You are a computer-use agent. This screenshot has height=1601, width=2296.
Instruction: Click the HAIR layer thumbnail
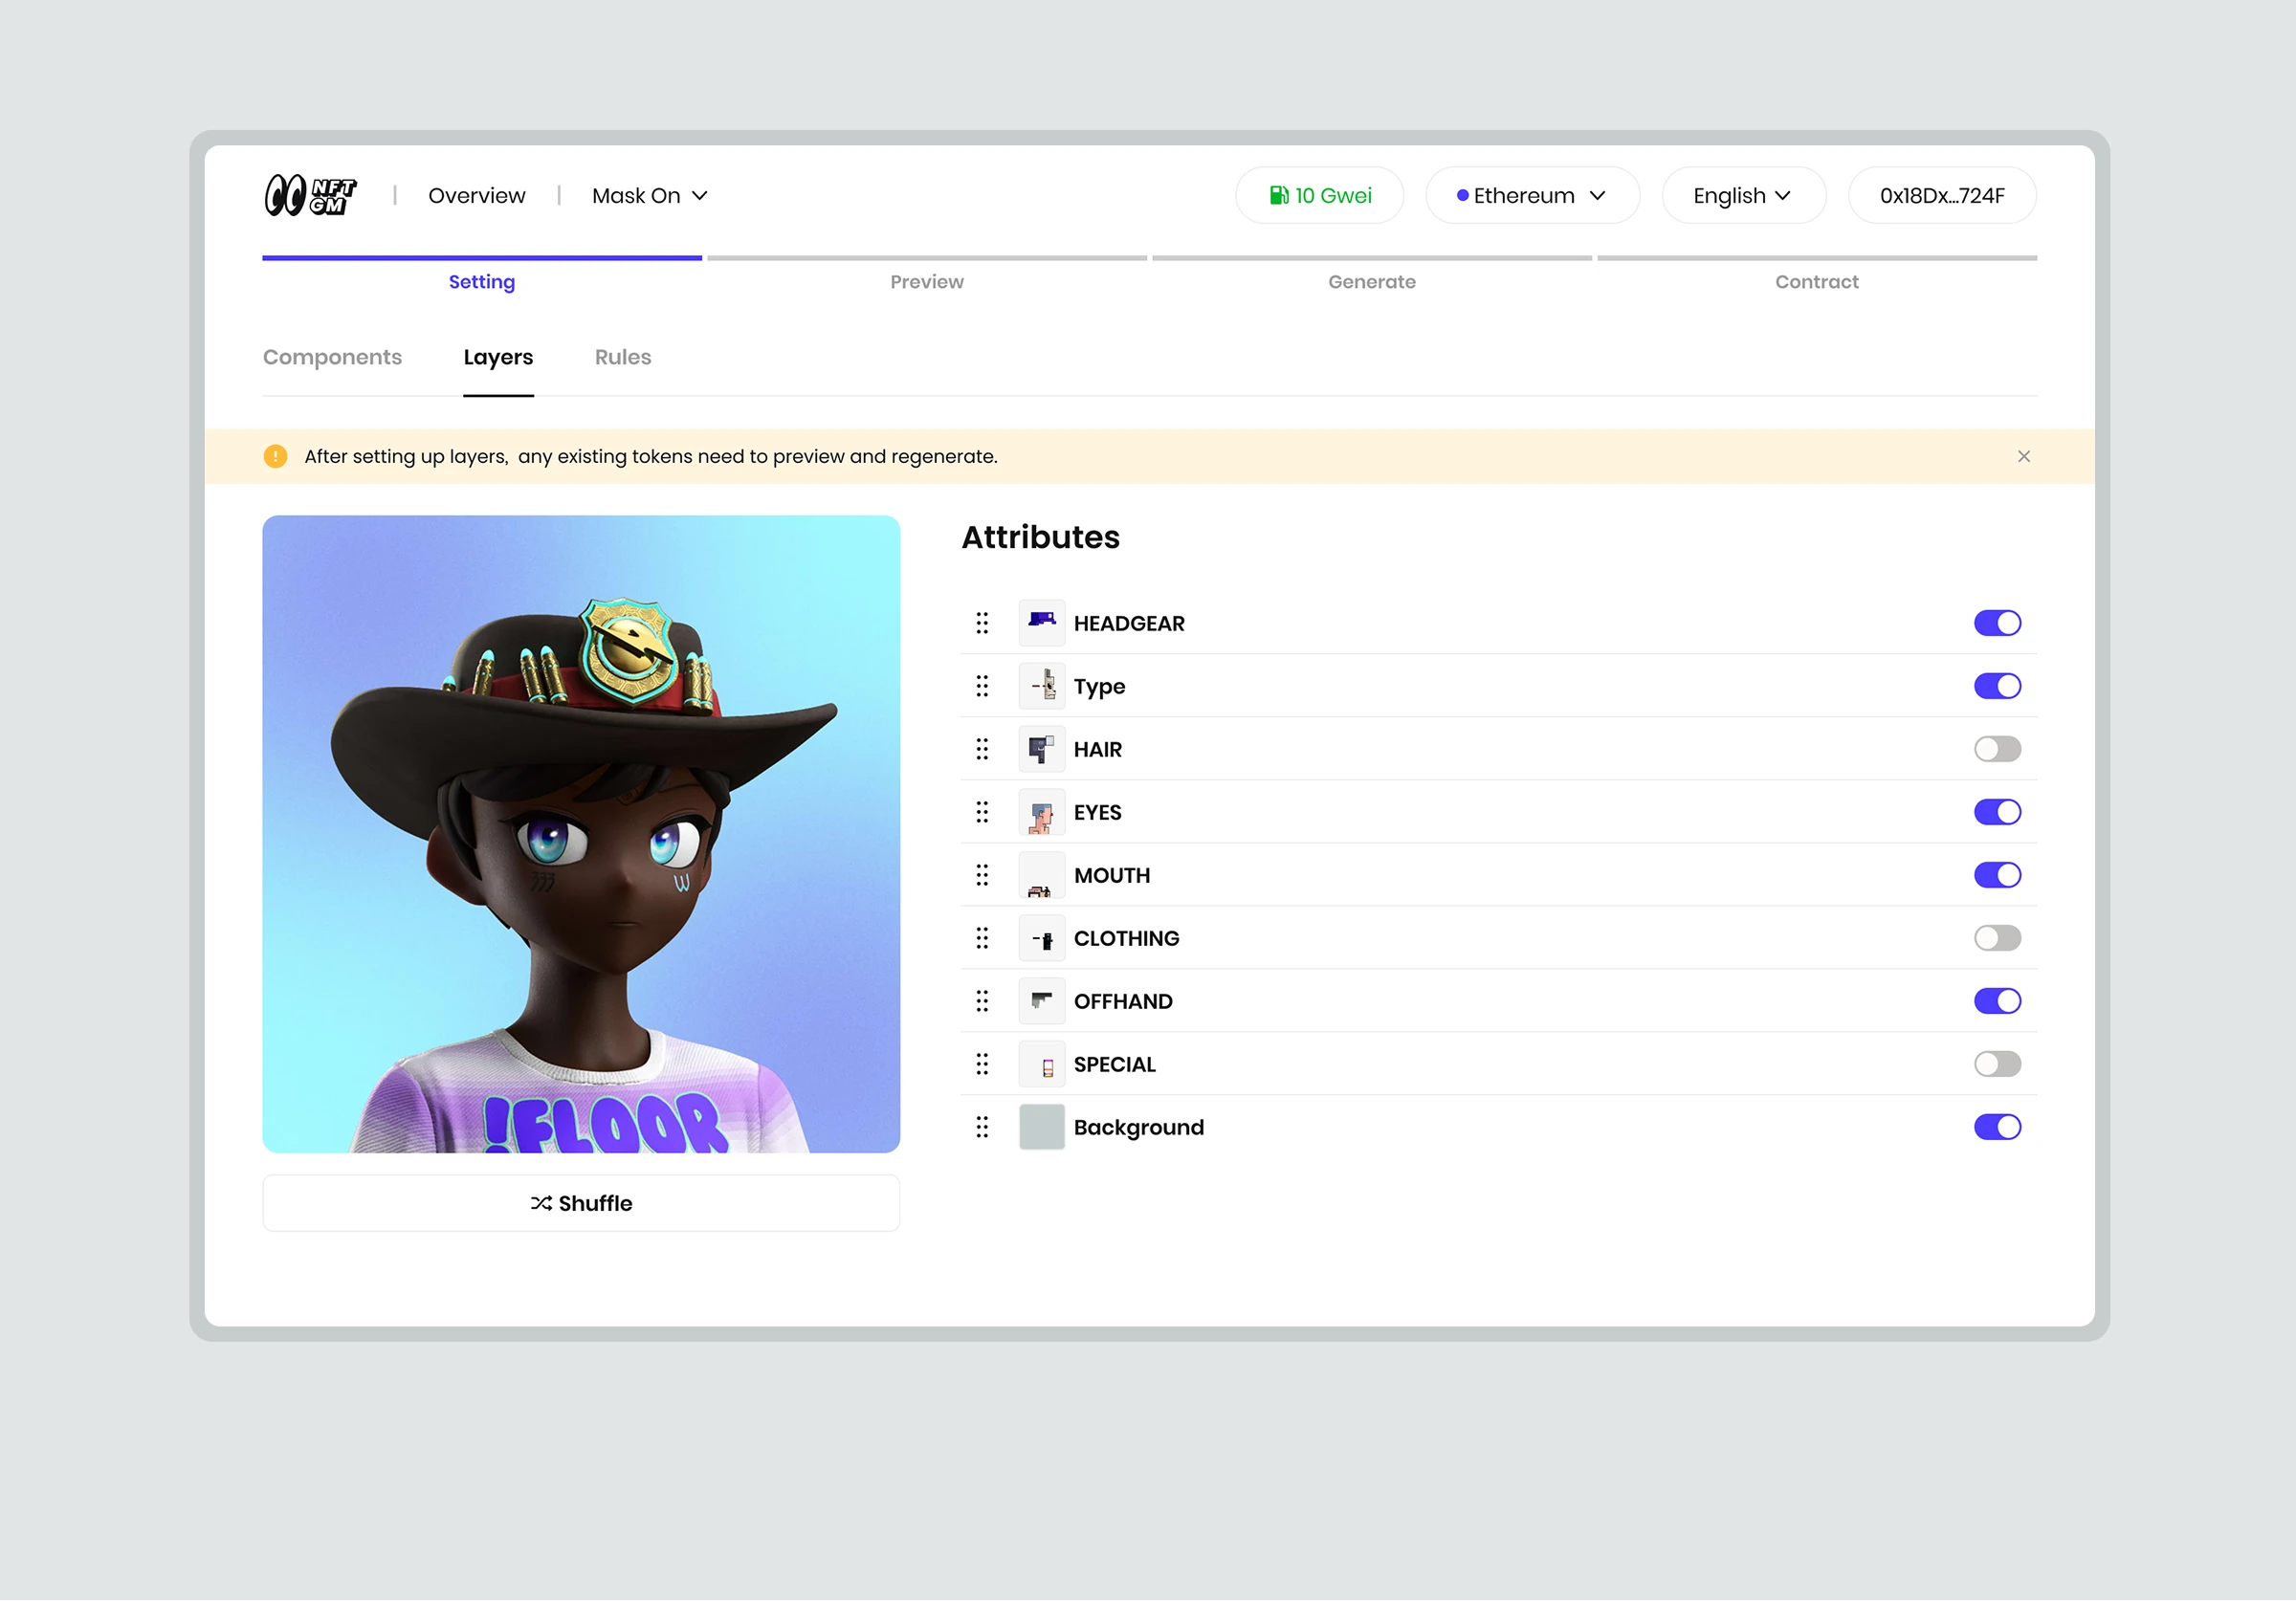[x=1042, y=749]
